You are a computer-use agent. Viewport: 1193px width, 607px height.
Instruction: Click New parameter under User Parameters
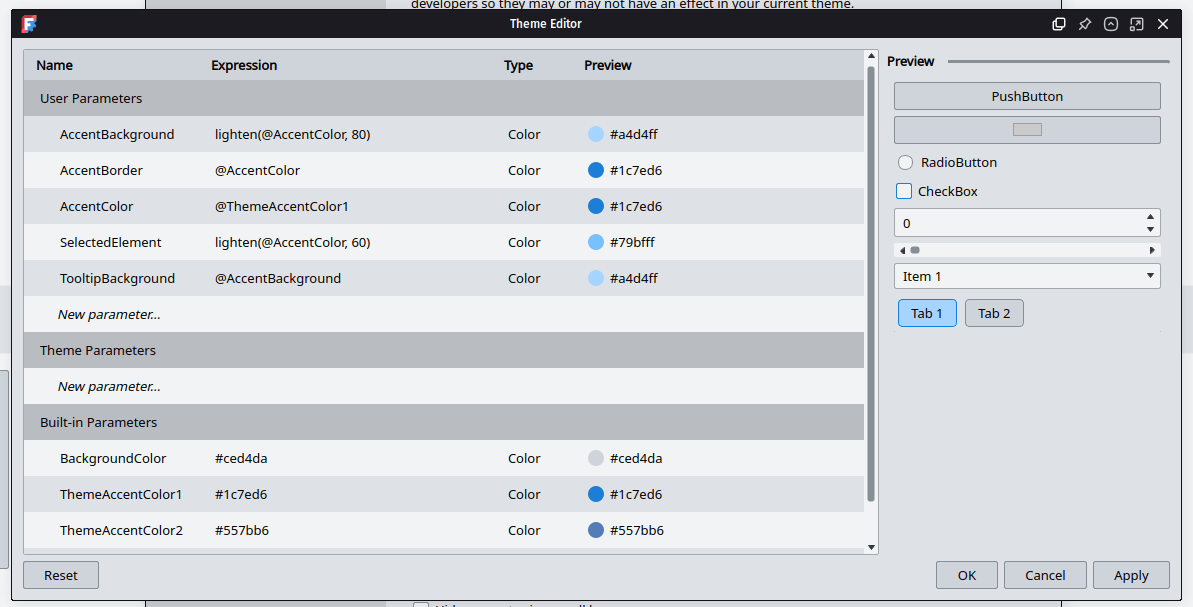pyautogui.click(x=109, y=314)
